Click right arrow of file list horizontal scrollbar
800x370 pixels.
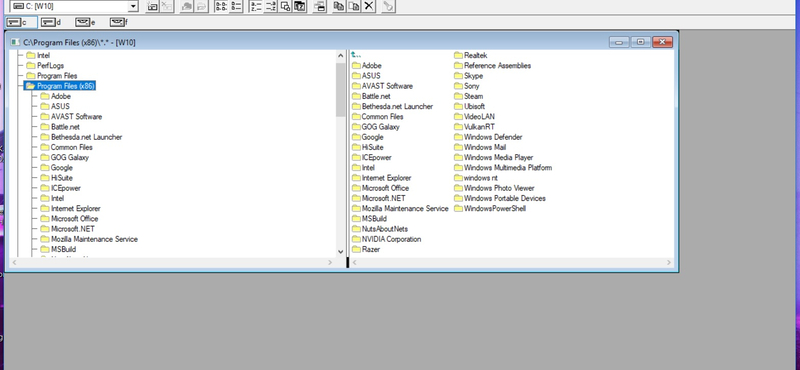669,262
